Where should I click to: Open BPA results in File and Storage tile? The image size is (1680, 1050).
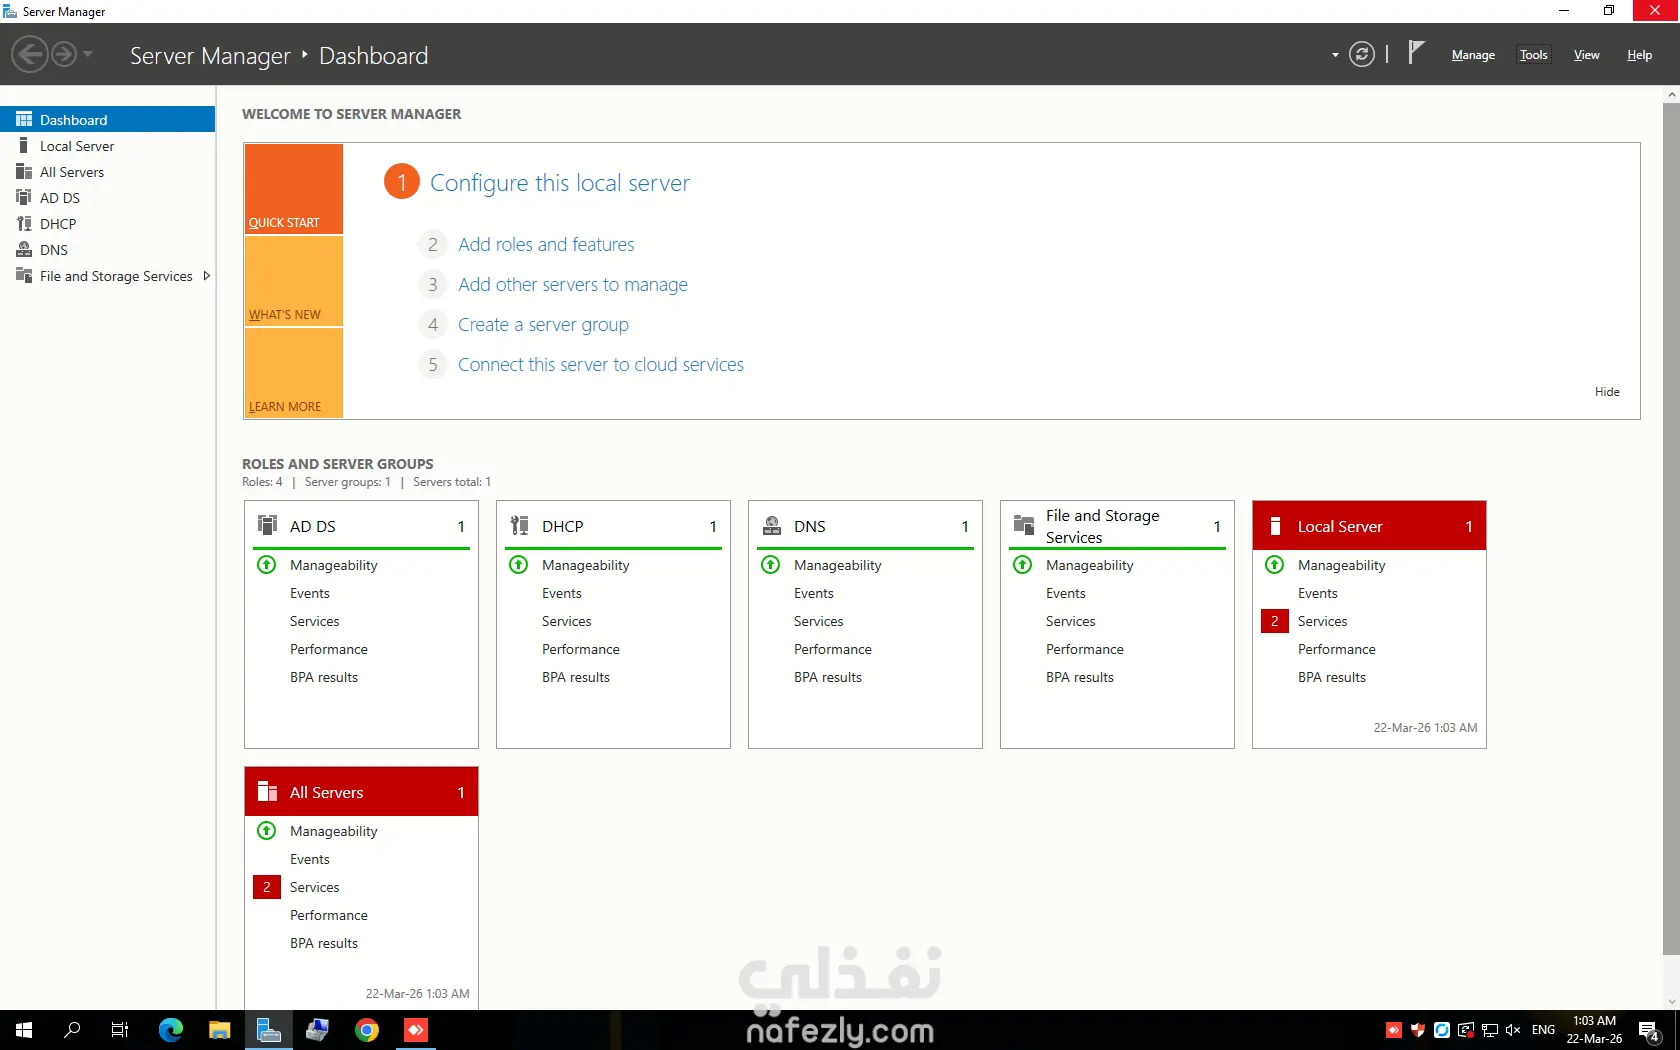coord(1080,677)
